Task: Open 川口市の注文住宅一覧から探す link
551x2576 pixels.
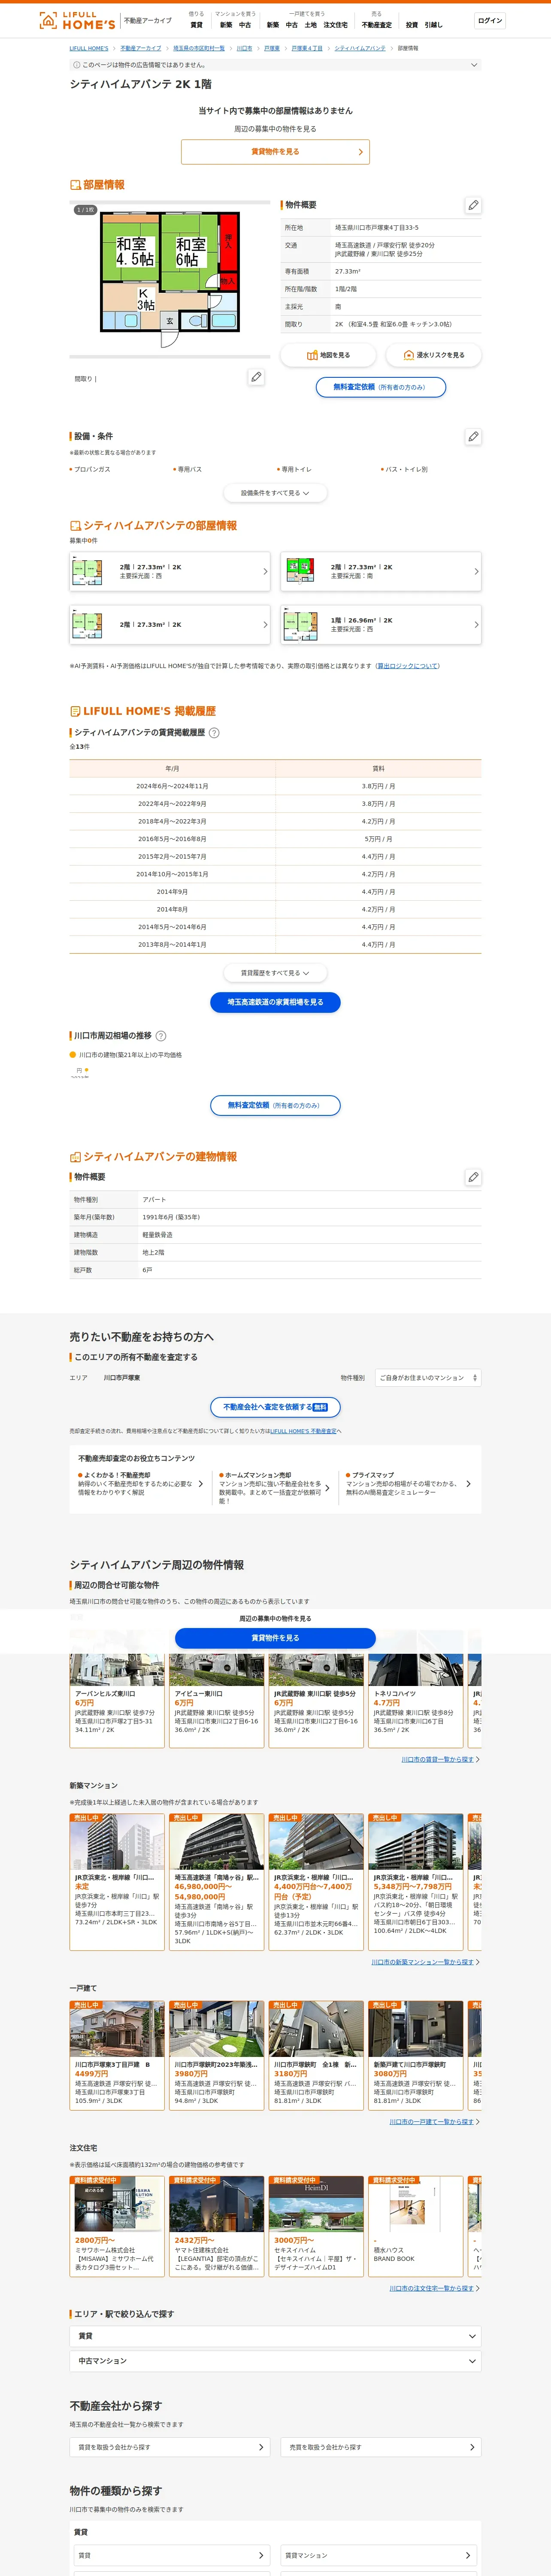Action: [432, 2288]
